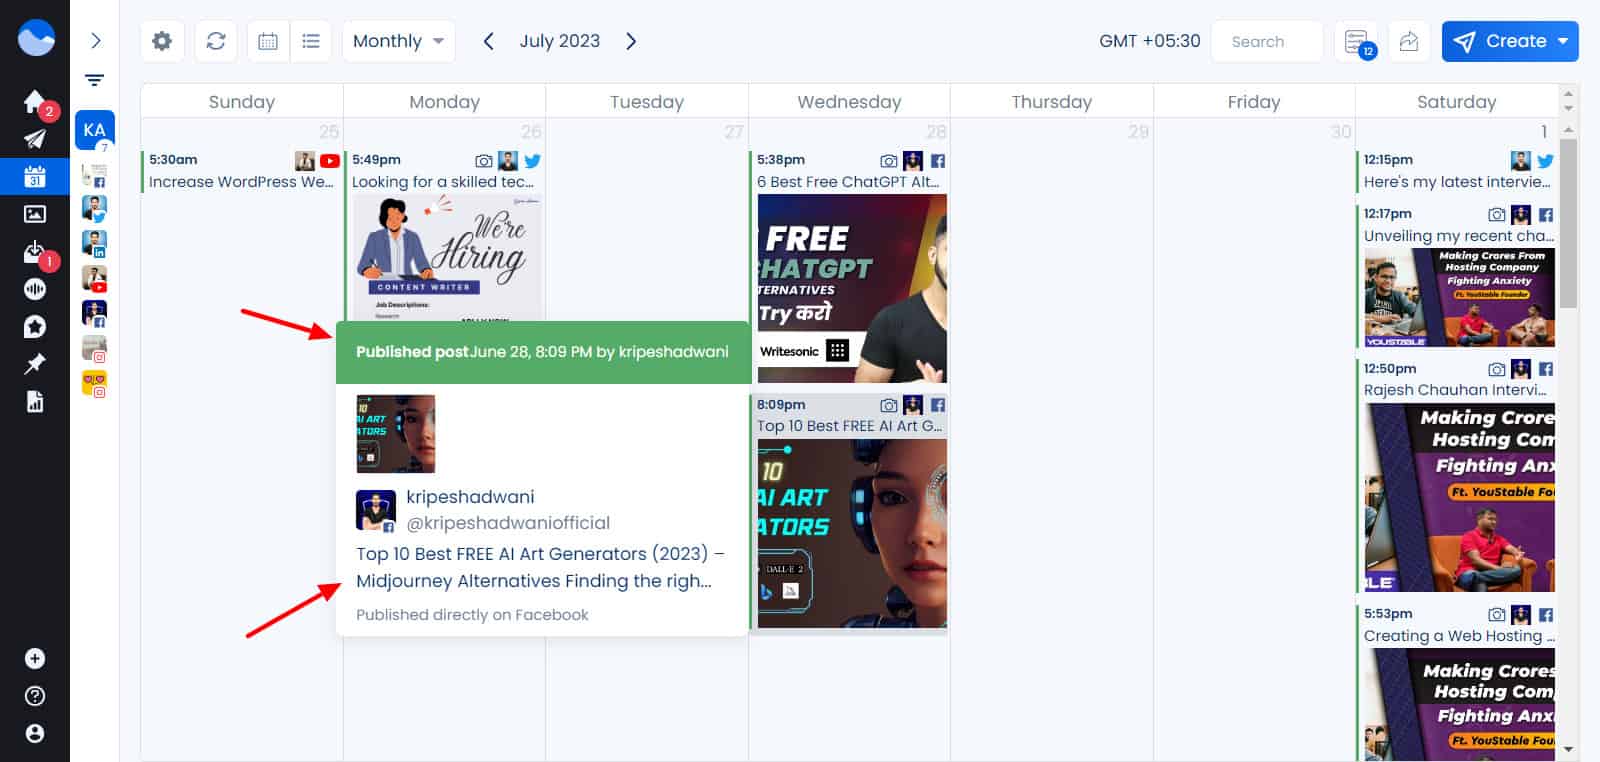1600x762 pixels.
Task: Go to previous month before July 2023
Action: click(x=488, y=41)
